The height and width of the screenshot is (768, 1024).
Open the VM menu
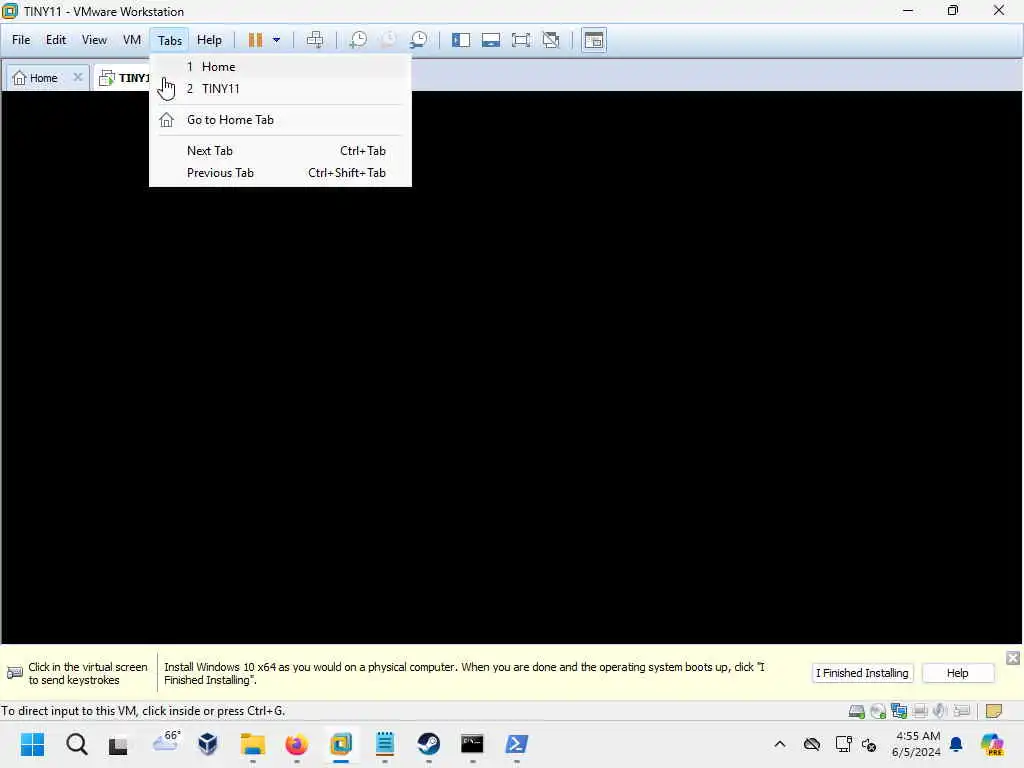coord(132,40)
